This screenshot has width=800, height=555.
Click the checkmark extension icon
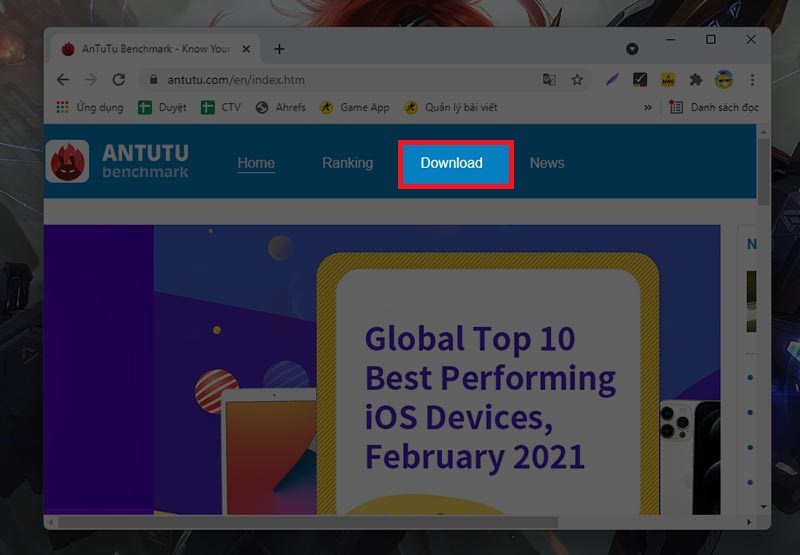tap(640, 80)
